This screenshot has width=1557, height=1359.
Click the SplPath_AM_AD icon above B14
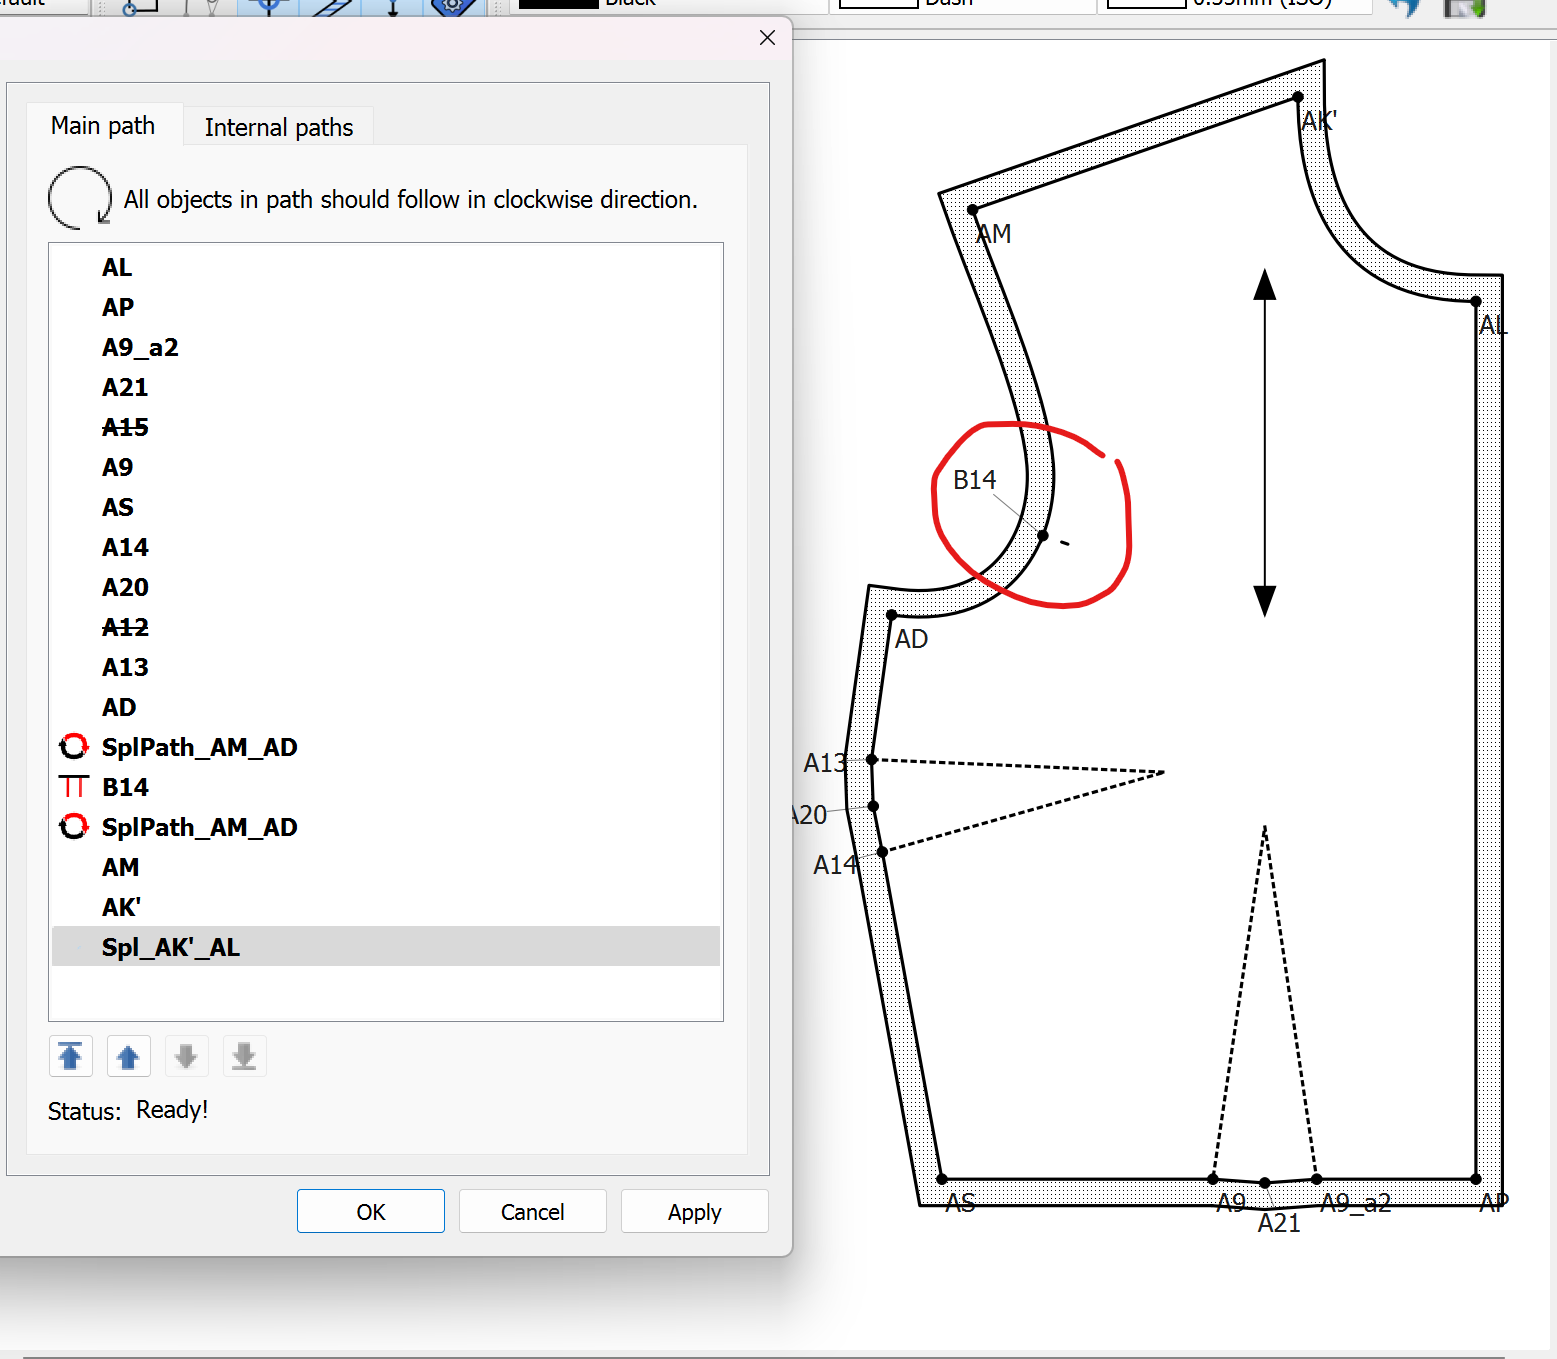pyautogui.click(x=73, y=747)
